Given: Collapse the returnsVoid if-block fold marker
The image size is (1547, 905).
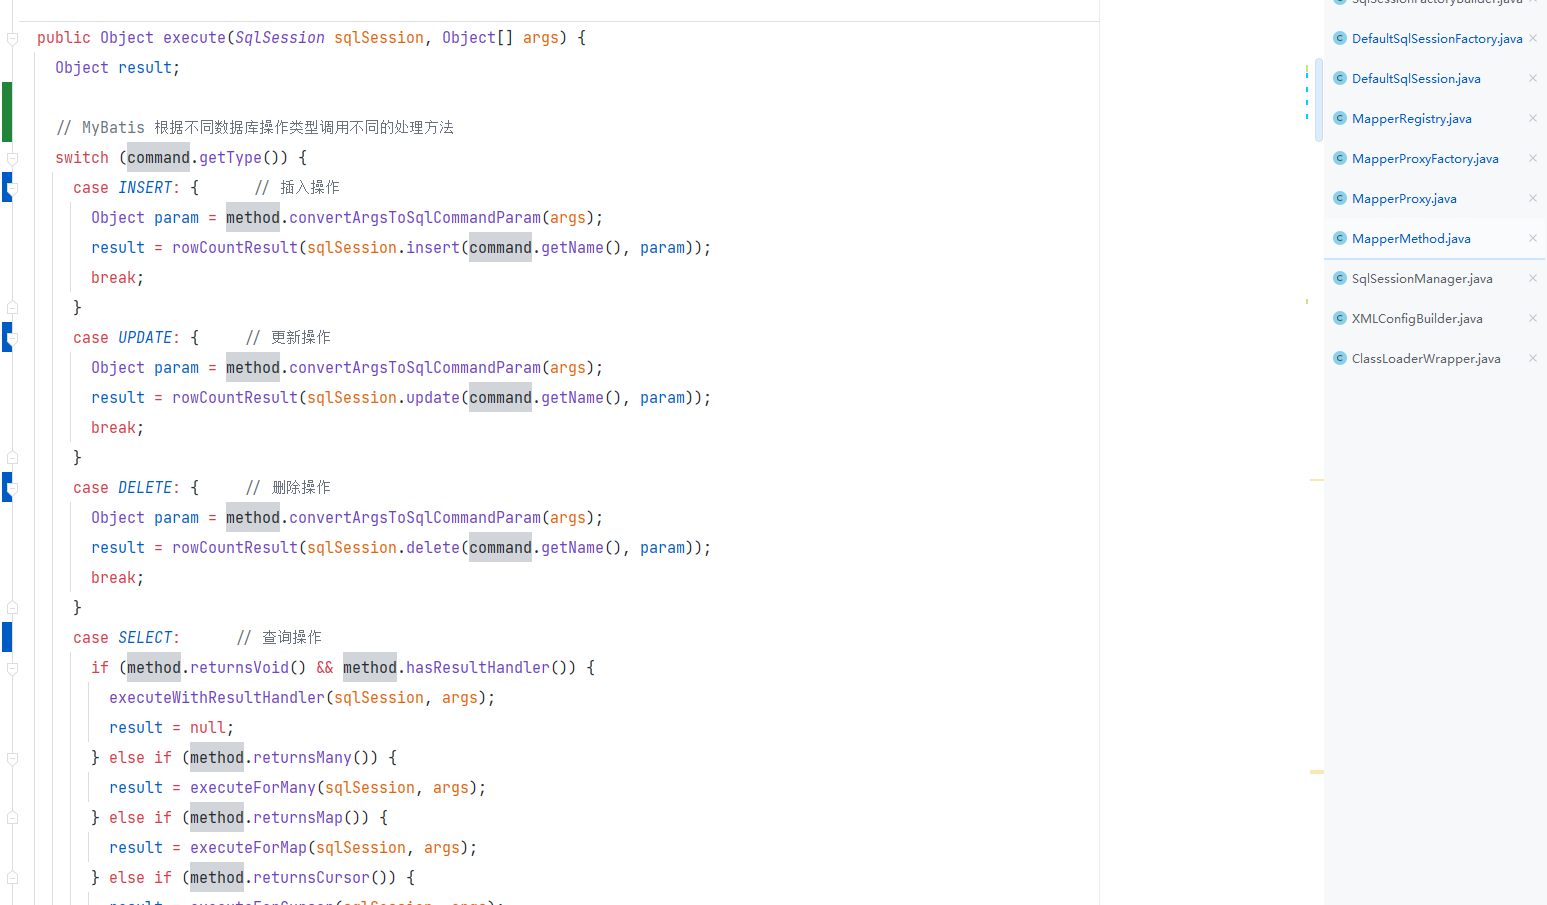Looking at the screenshot, I should point(13,669).
